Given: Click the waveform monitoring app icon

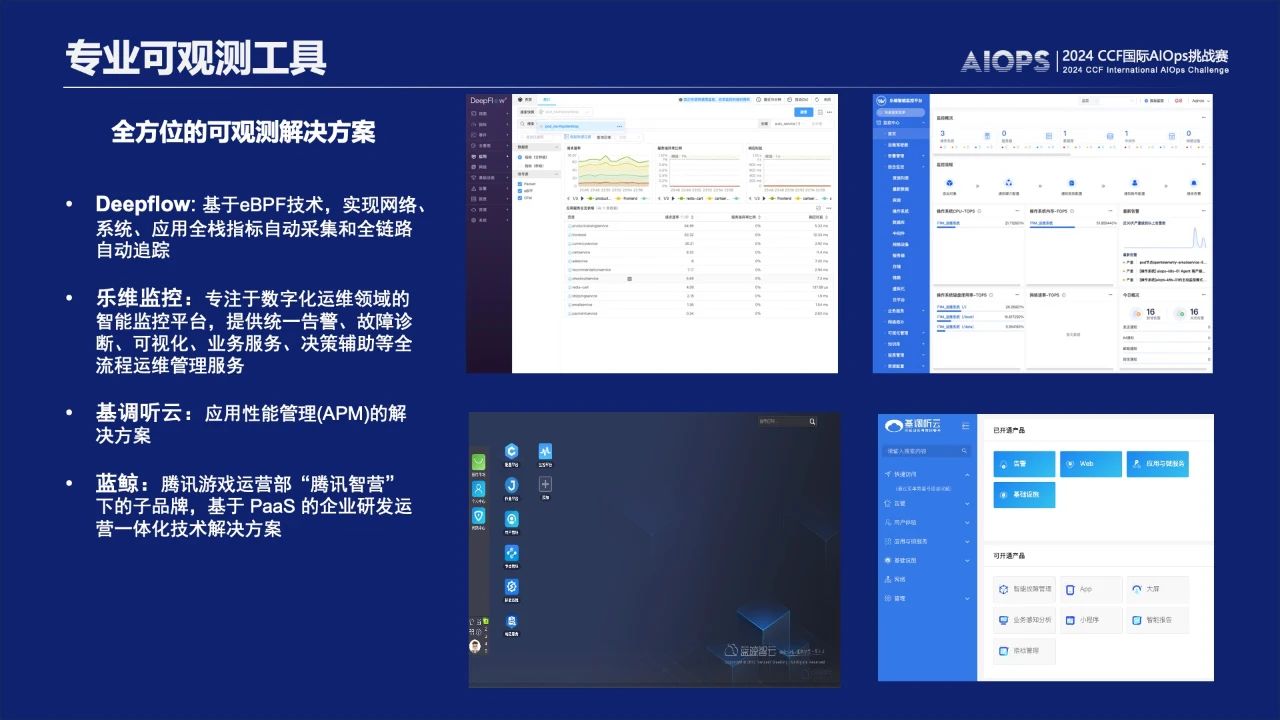Looking at the screenshot, I should pyautogui.click(x=545, y=452).
